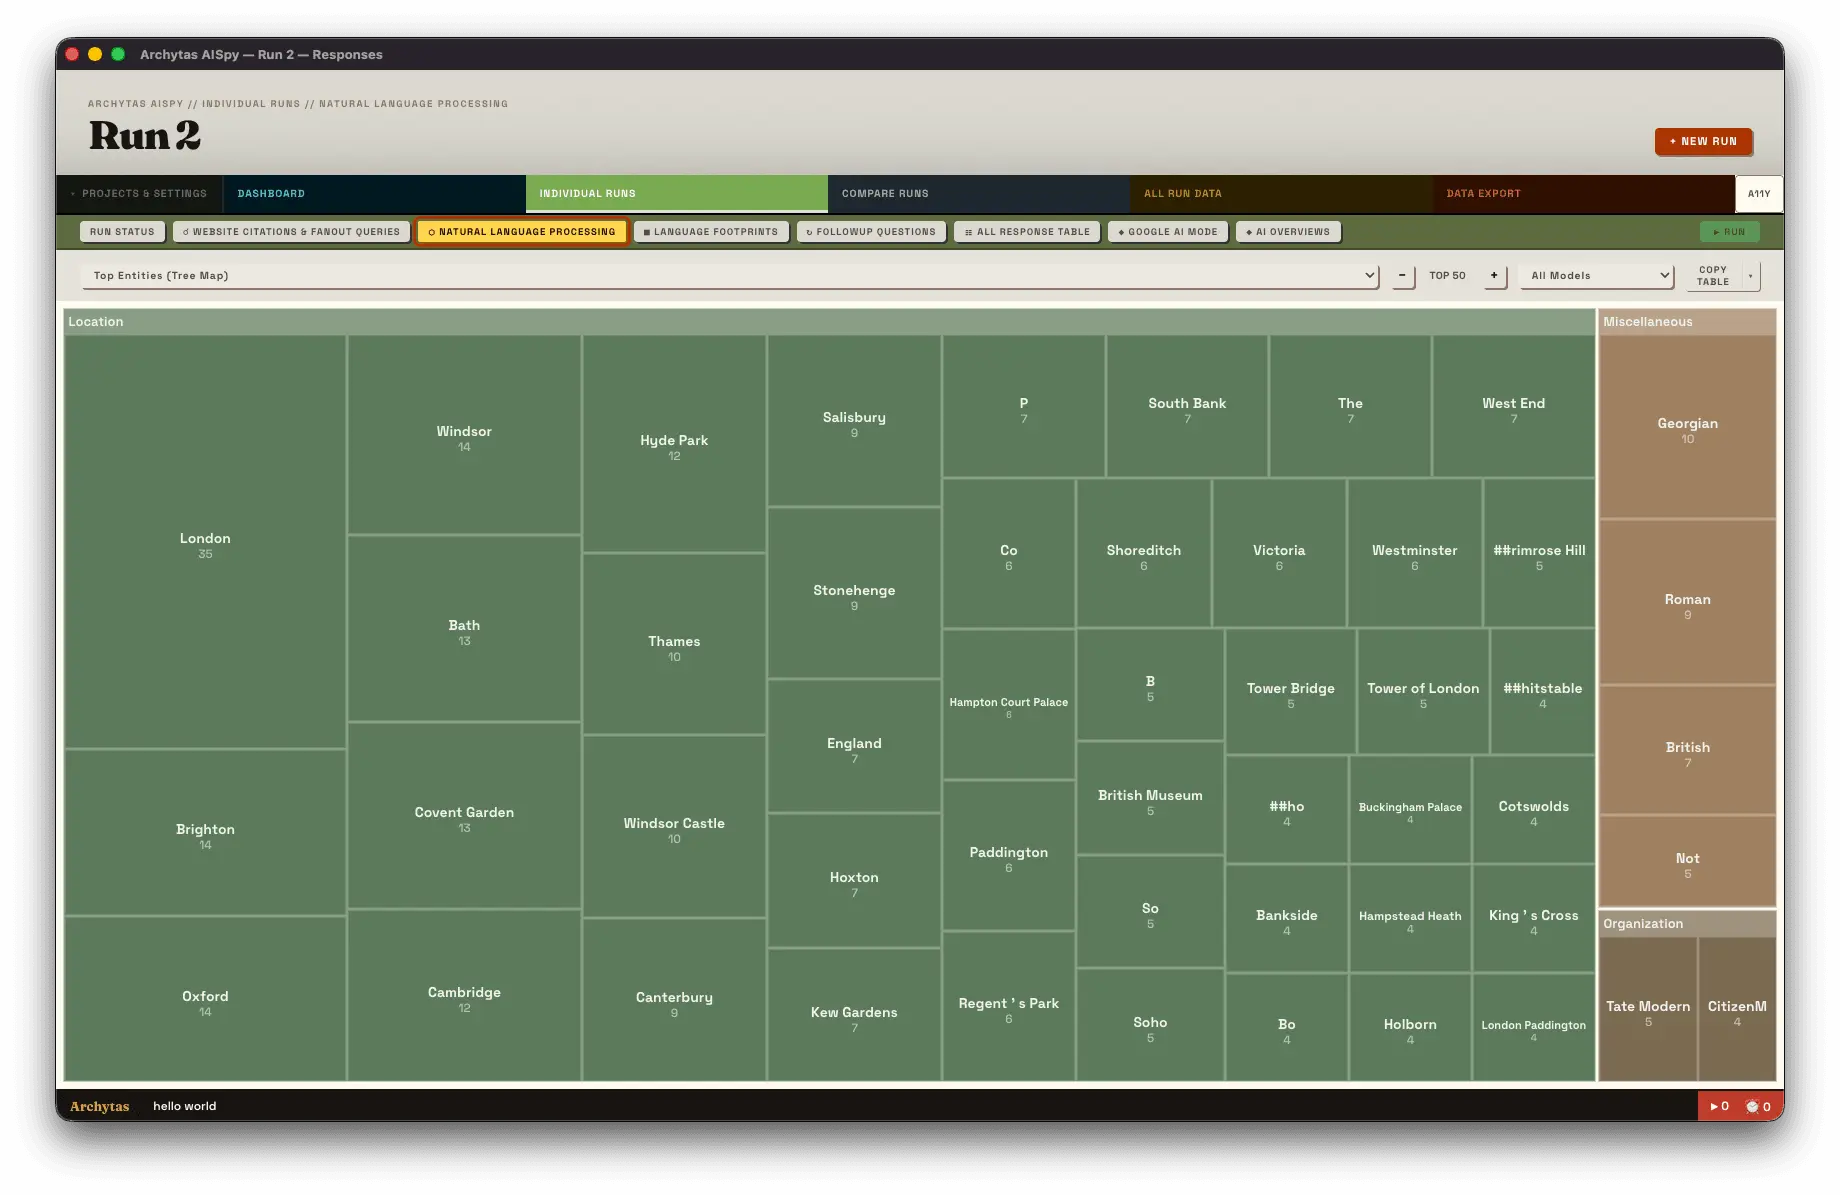
Task: Switch to Data Export tab
Action: coord(1583,194)
